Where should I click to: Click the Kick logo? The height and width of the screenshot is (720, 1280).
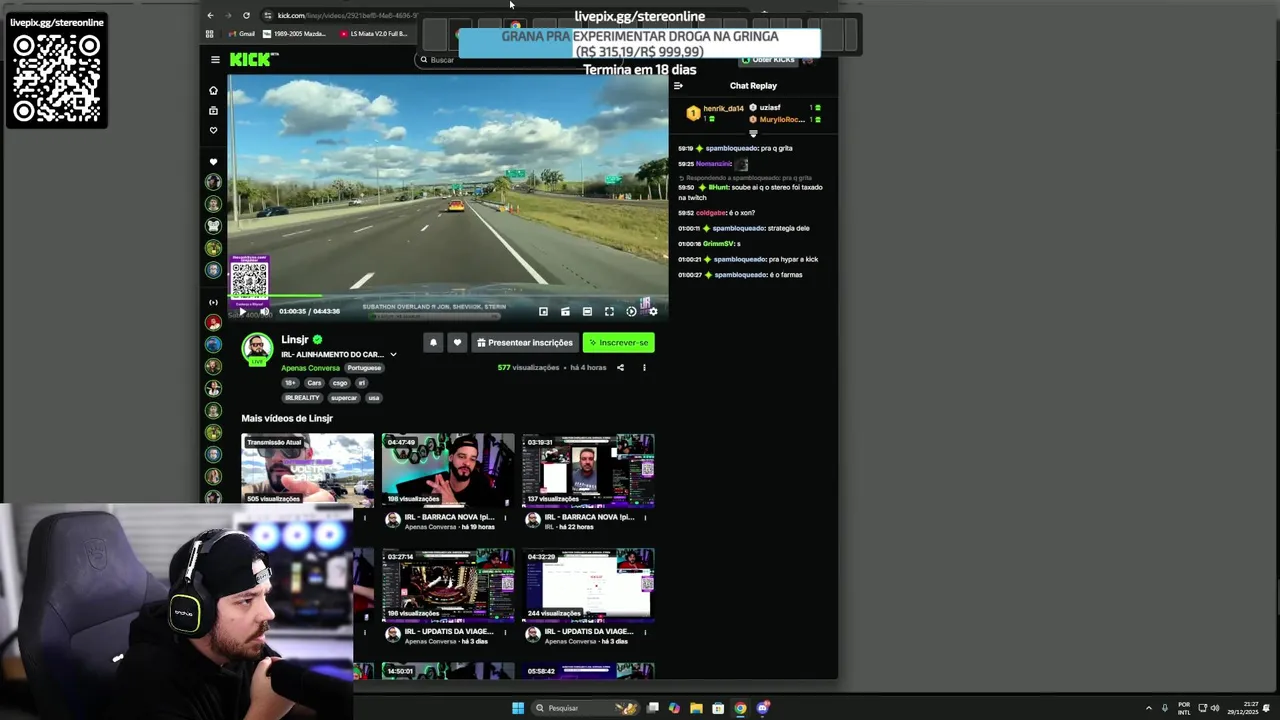(249, 60)
